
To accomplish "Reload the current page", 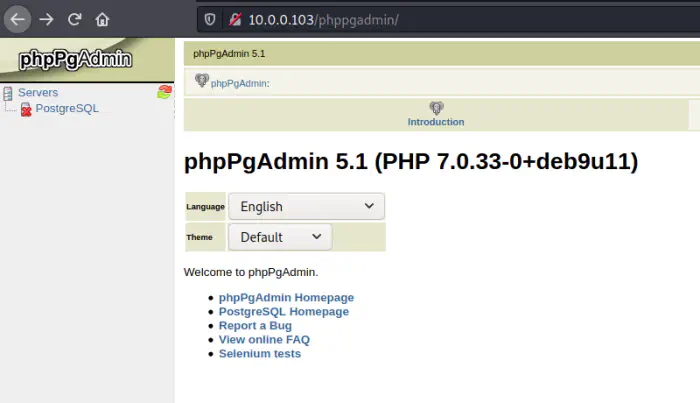I will [x=74, y=19].
